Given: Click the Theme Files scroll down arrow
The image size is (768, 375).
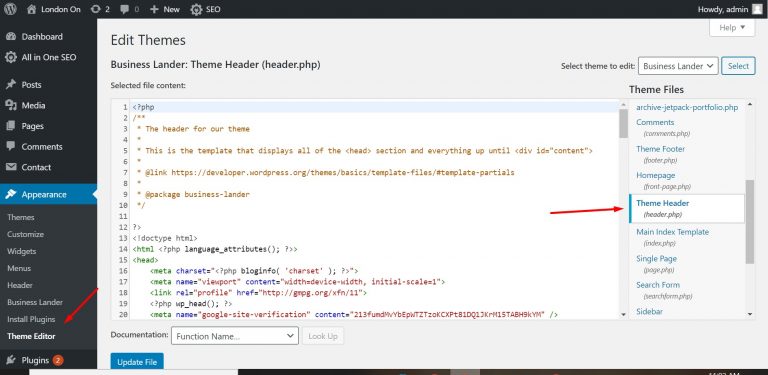Looking at the screenshot, I should 750,314.
